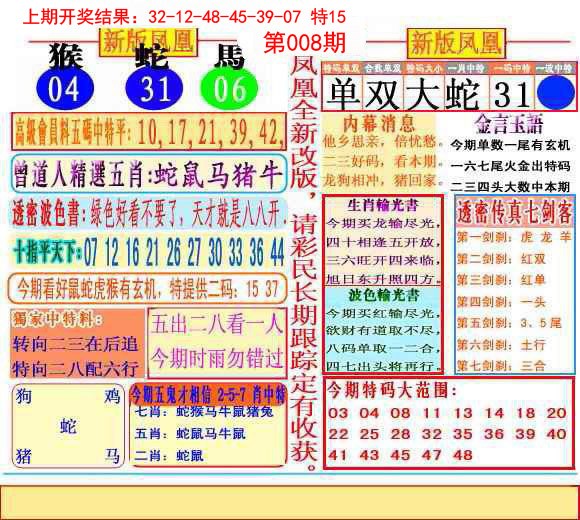Select the solid blue circle in 一波中特 column
580x520 pixels.
tap(555, 93)
